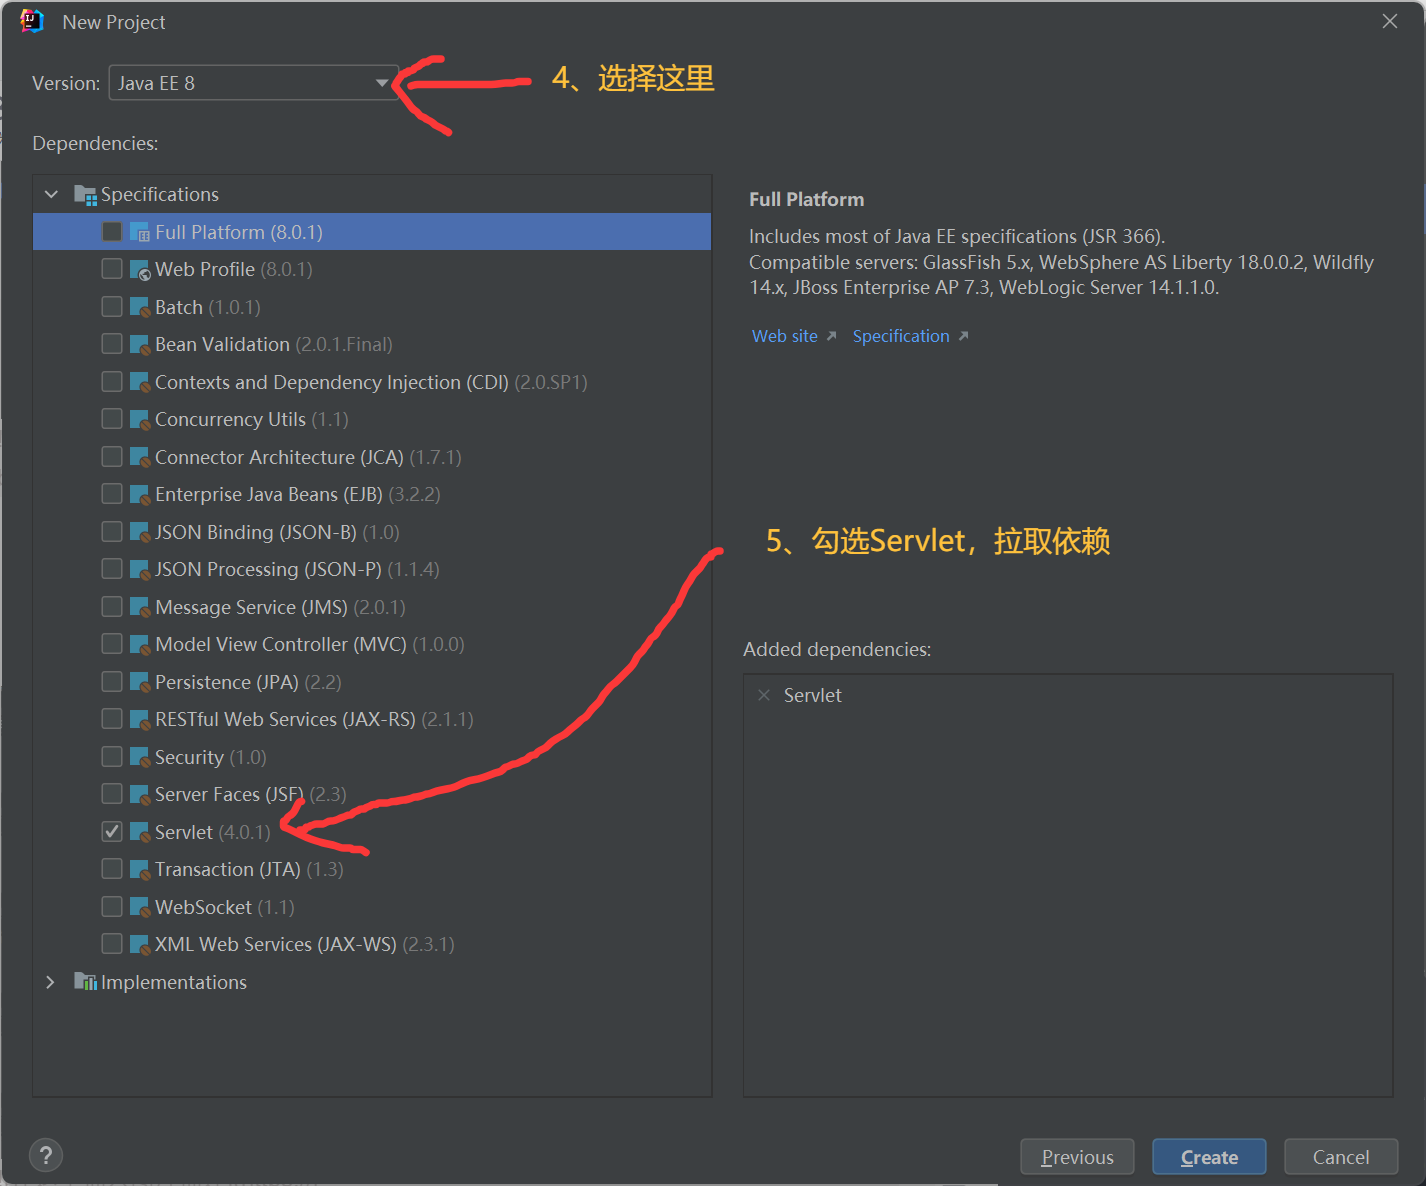Enable the Full Platform checkbox

pos(112,232)
